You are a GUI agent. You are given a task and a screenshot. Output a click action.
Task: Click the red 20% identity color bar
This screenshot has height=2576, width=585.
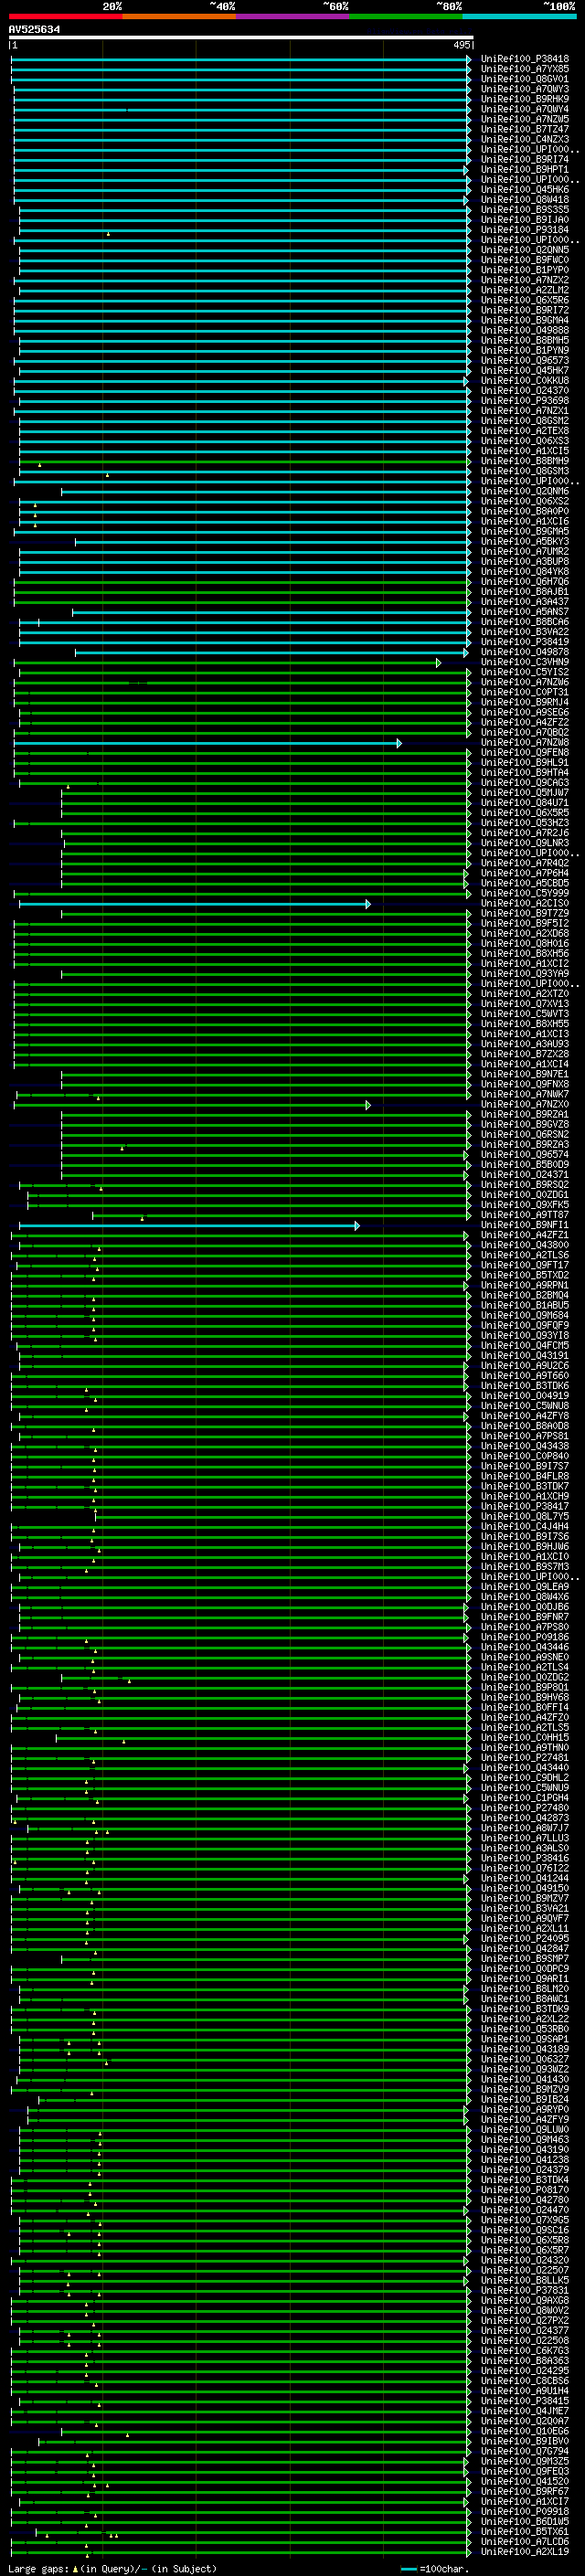tap(65, 16)
